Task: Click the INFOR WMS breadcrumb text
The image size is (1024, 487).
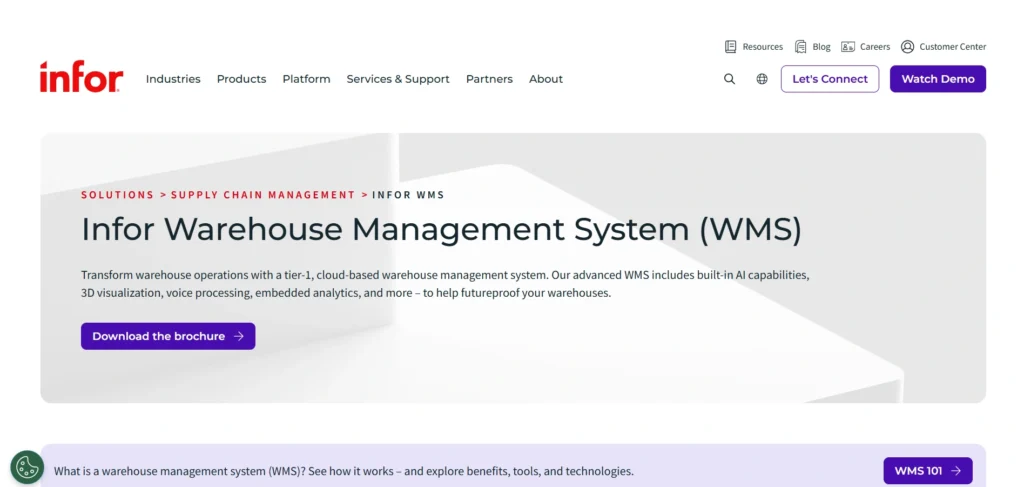Action: tap(408, 195)
